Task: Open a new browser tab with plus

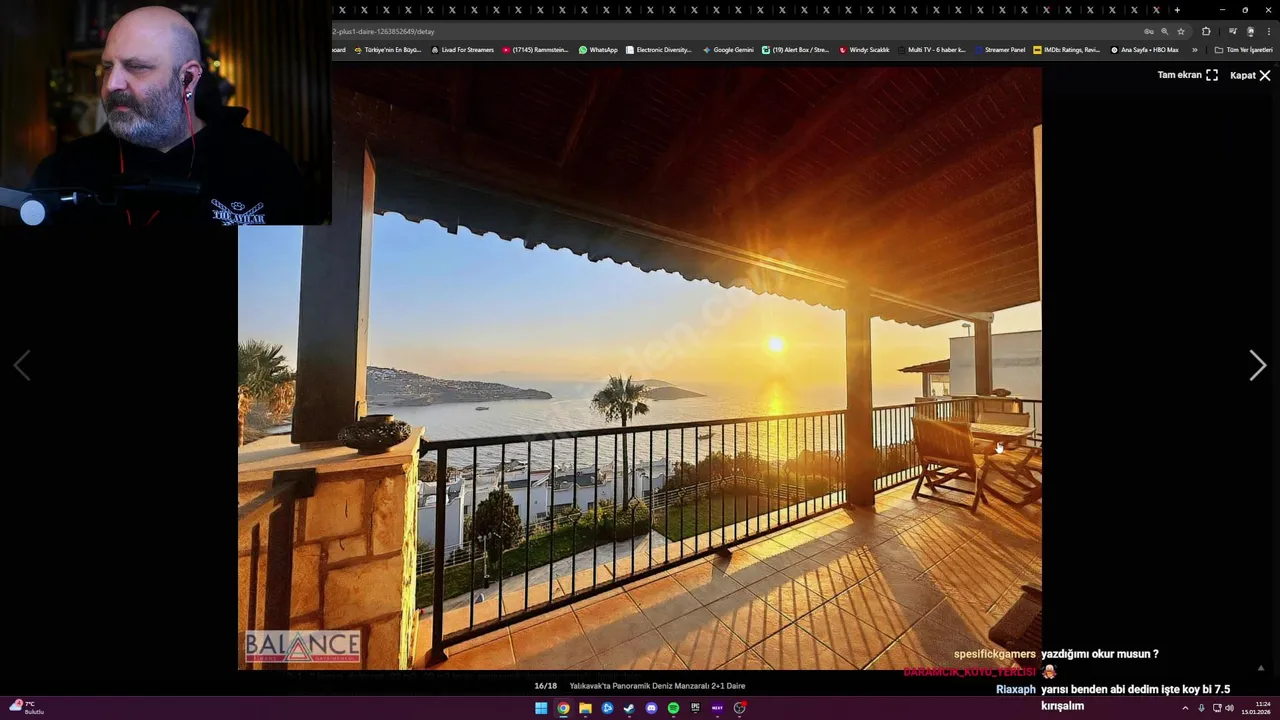Action: [1177, 10]
